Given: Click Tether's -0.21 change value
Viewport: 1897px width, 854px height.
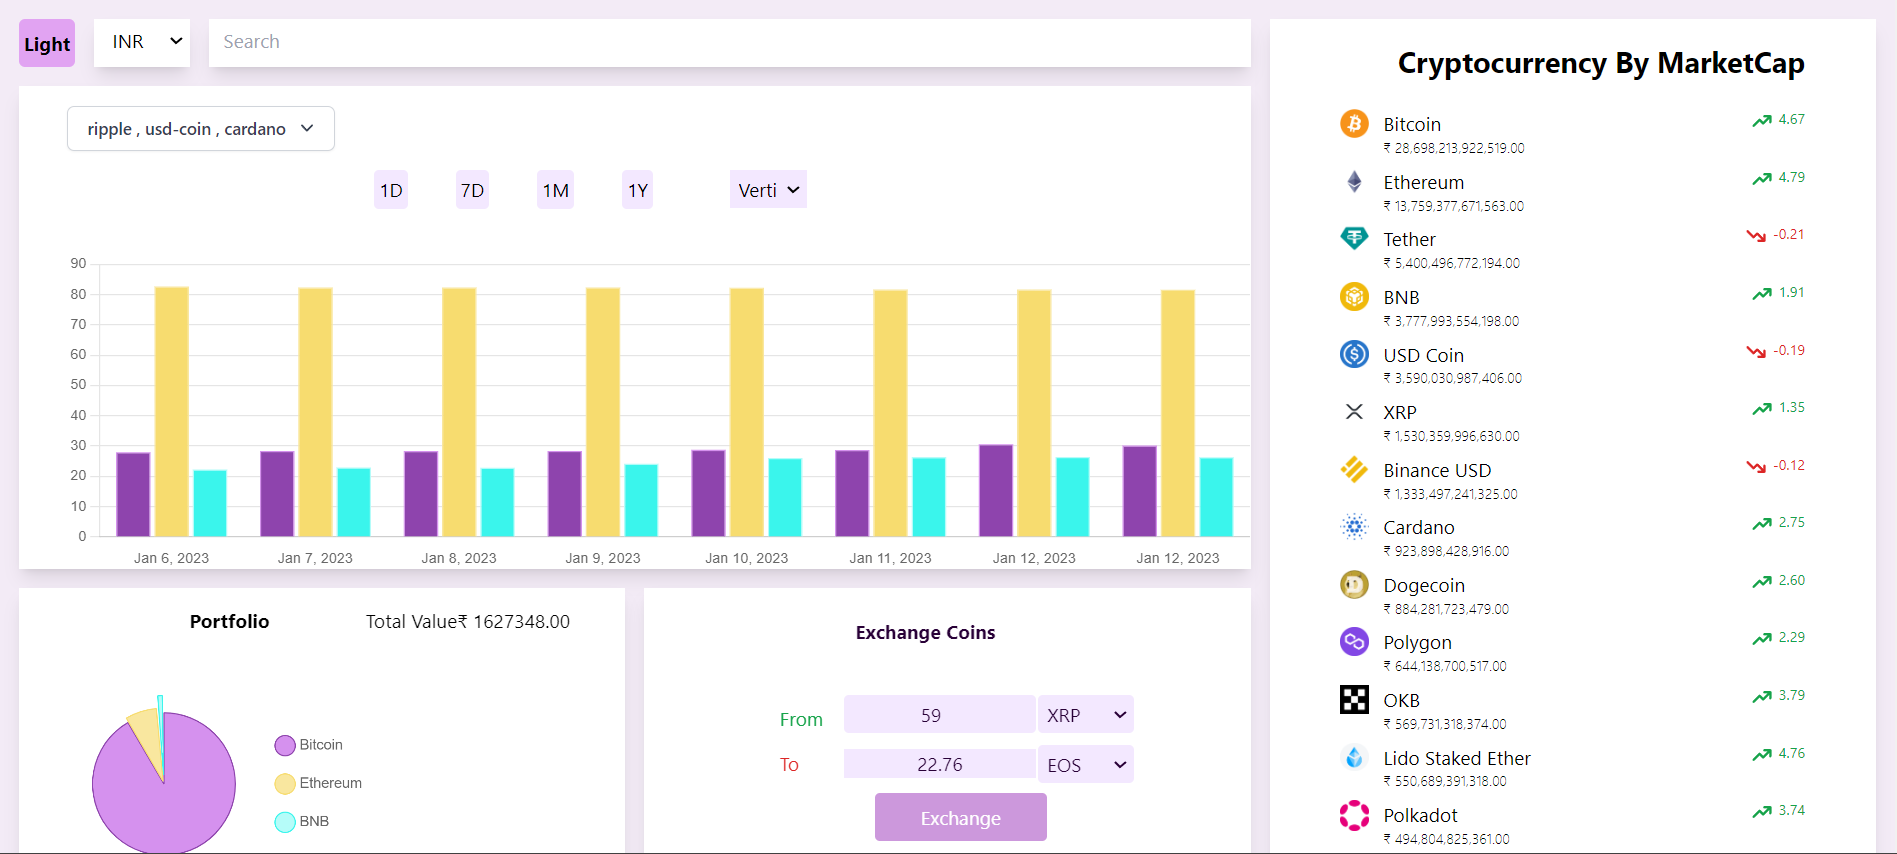Looking at the screenshot, I should coord(1789,235).
